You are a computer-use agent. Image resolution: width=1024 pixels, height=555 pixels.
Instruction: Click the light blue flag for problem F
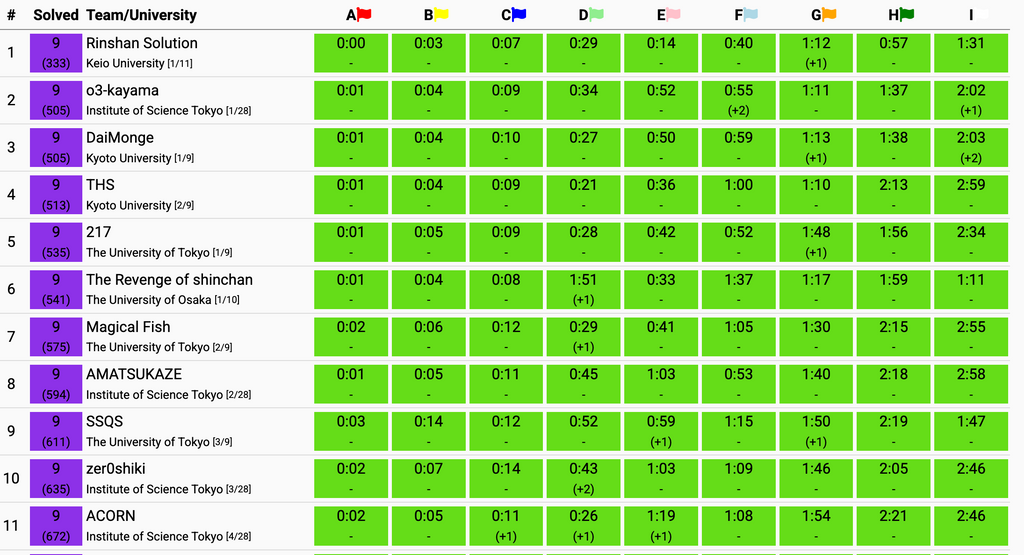click(752, 14)
